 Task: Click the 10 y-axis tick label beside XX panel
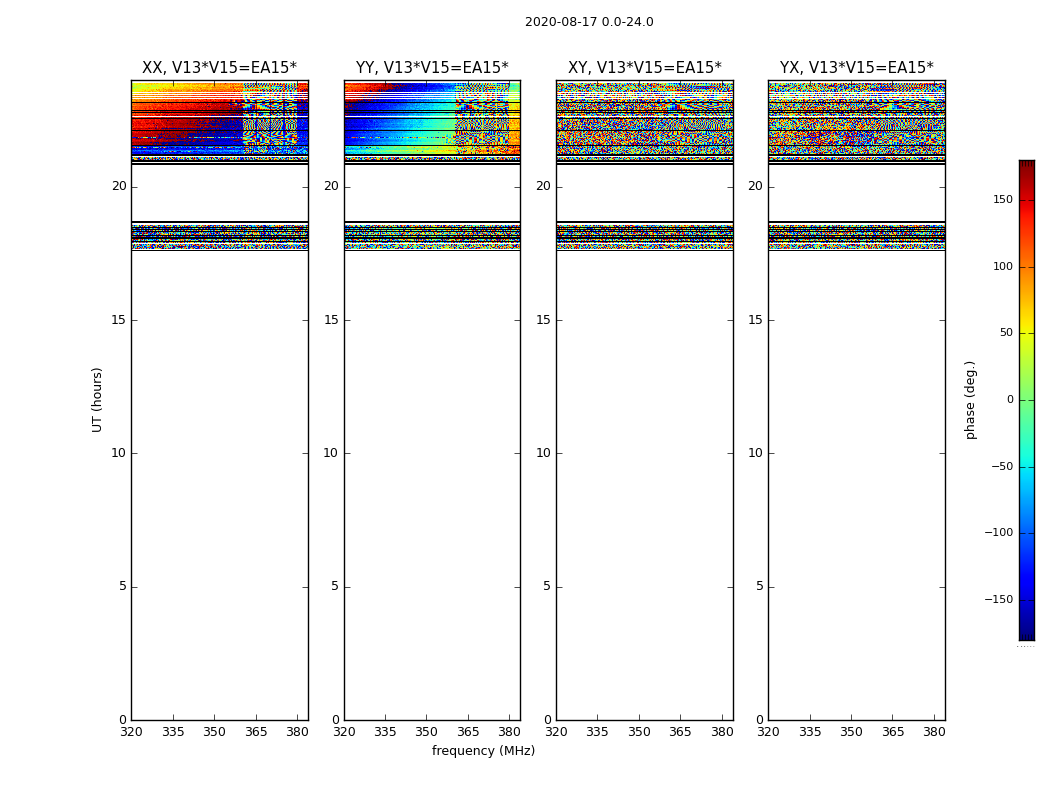(118, 453)
